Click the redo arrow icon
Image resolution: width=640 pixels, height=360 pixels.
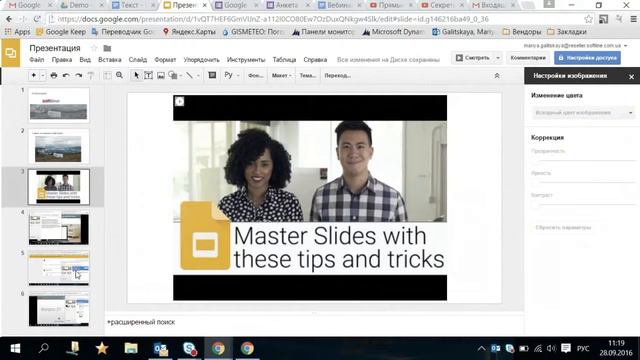coord(78,76)
